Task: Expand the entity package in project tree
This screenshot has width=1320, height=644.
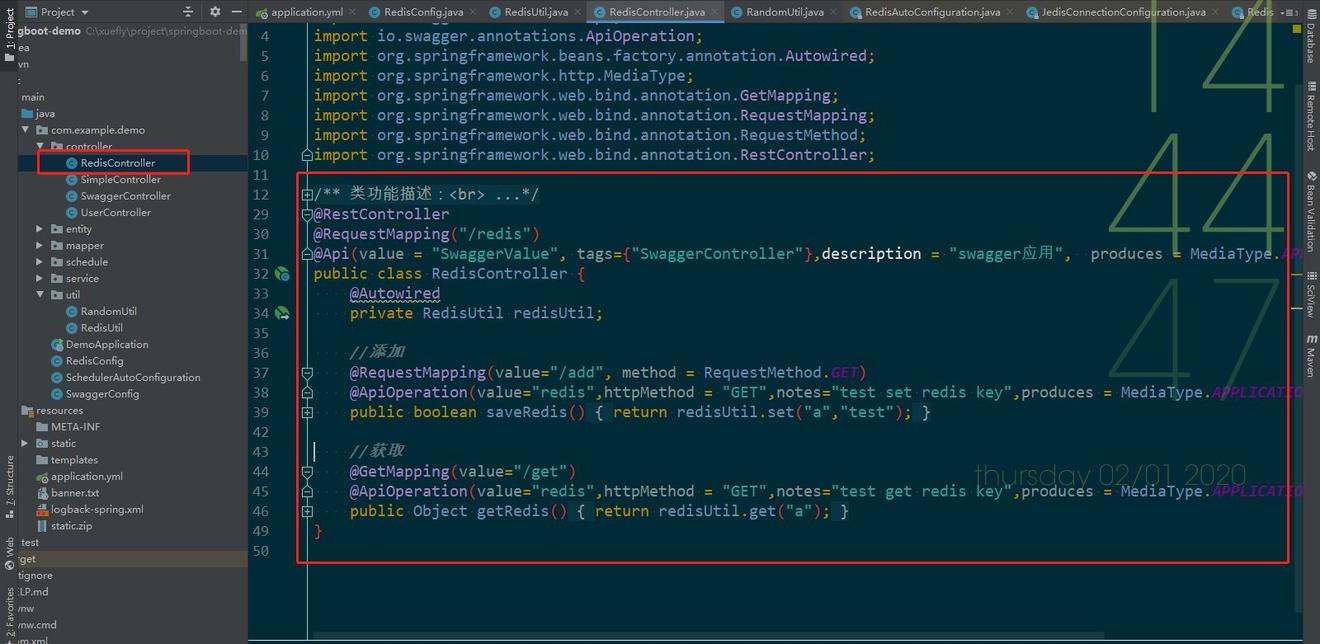Action: pos(41,229)
